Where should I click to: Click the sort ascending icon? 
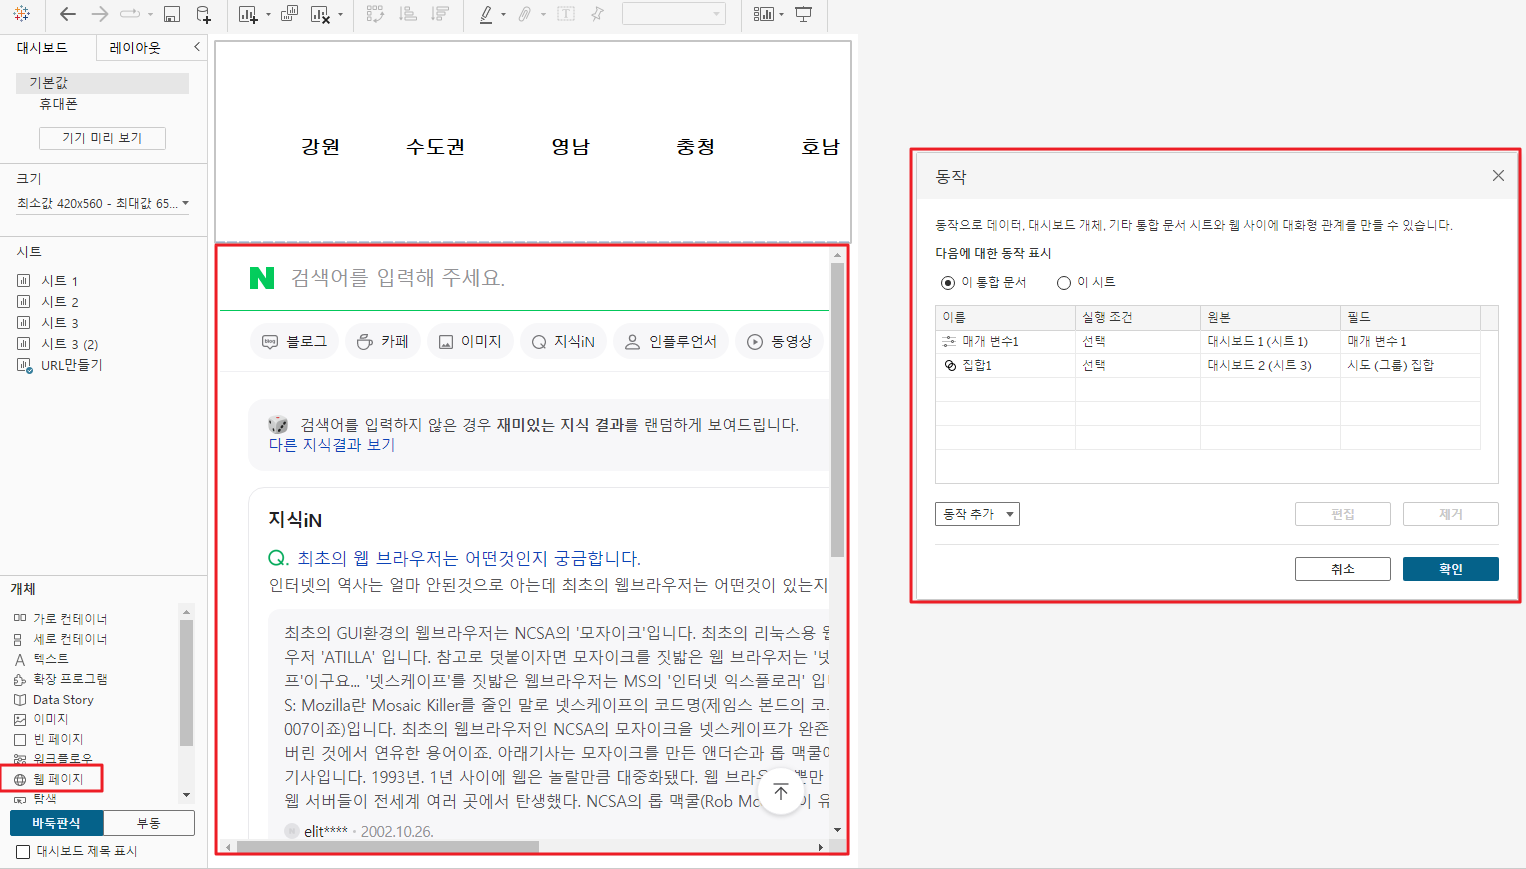[x=407, y=14]
